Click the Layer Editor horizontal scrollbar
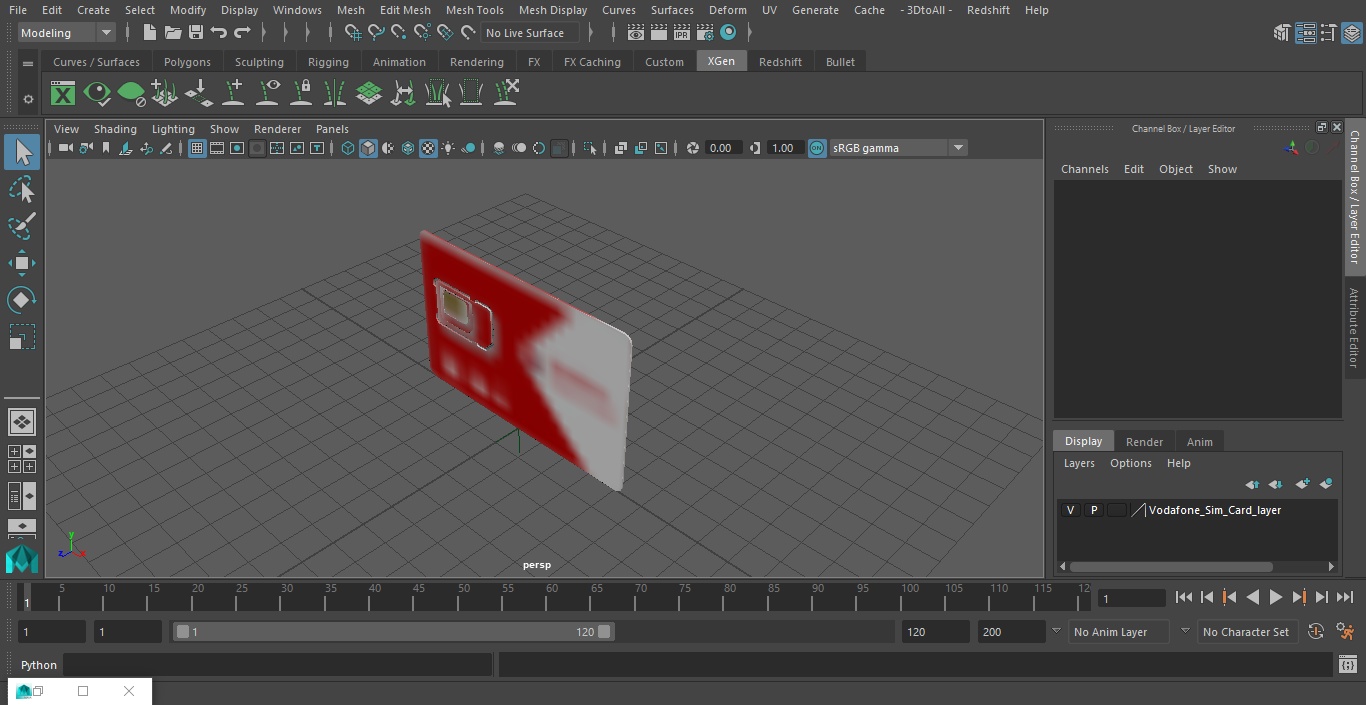Image resolution: width=1366 pixels, height=705 pixels. (1171, 566)
